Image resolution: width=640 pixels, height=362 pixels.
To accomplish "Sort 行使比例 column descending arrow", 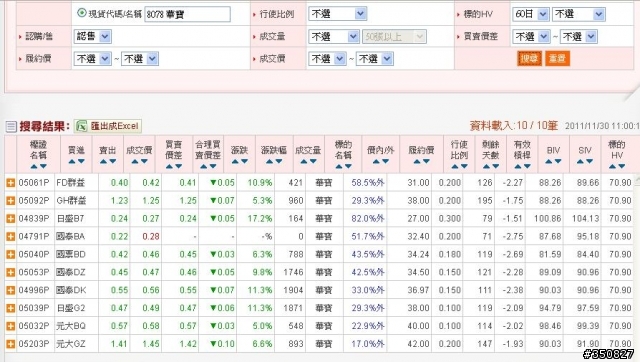I will pos(464,167).
